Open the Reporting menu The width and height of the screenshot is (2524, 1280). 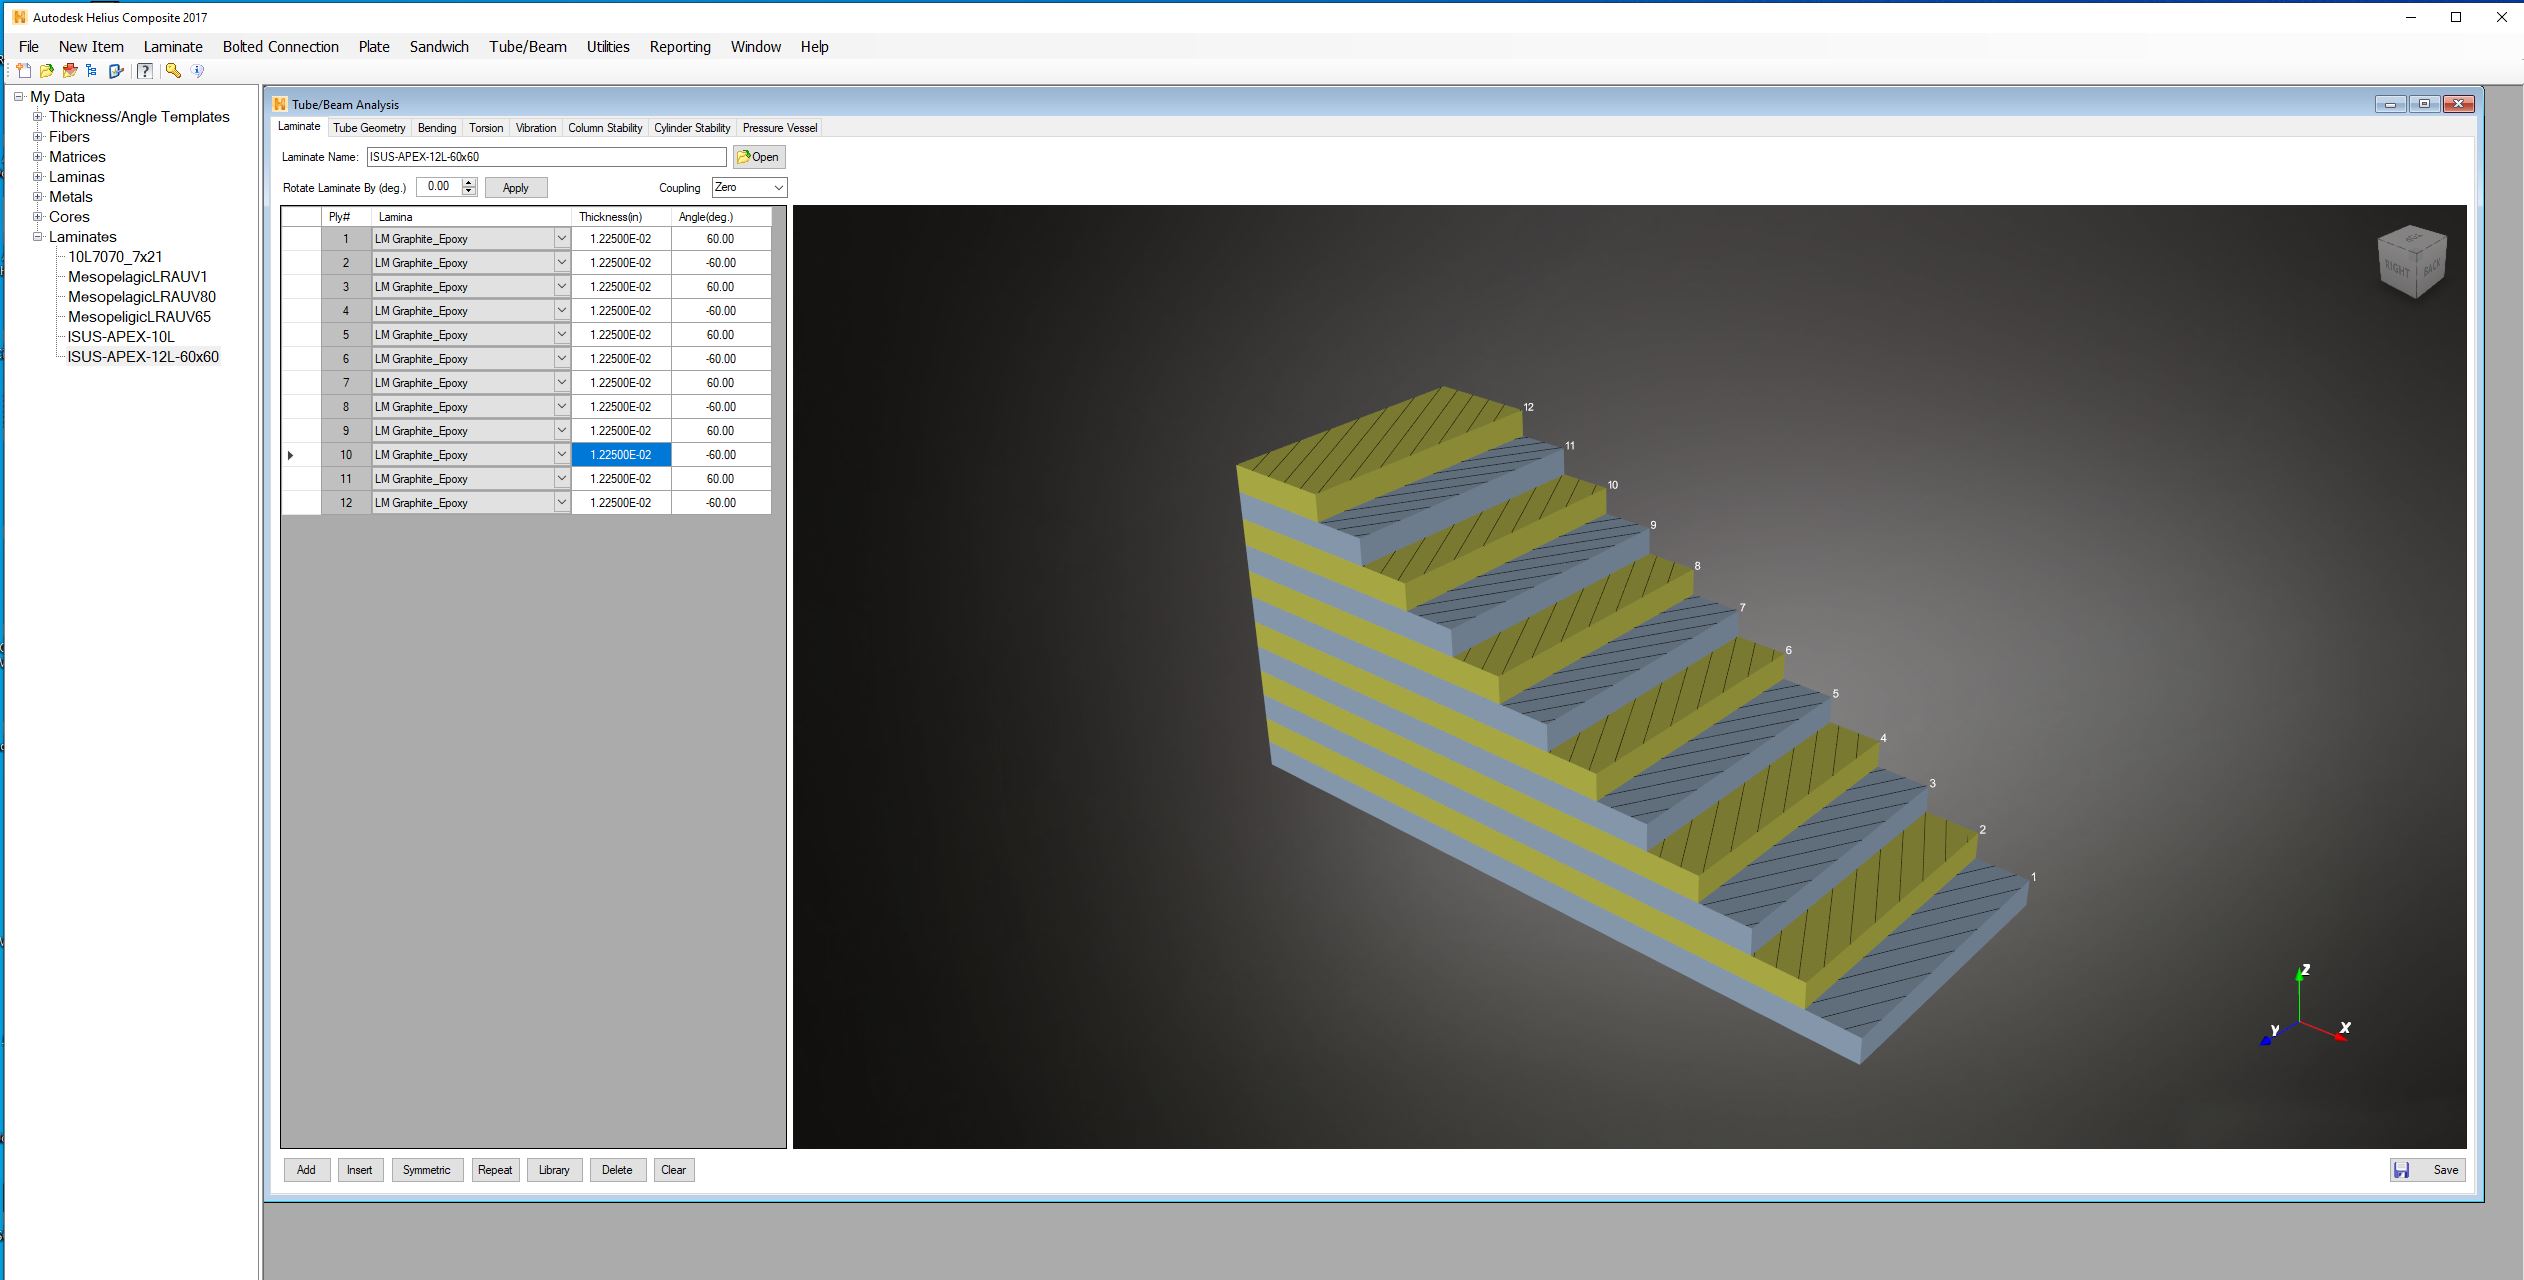click(680, 47)
